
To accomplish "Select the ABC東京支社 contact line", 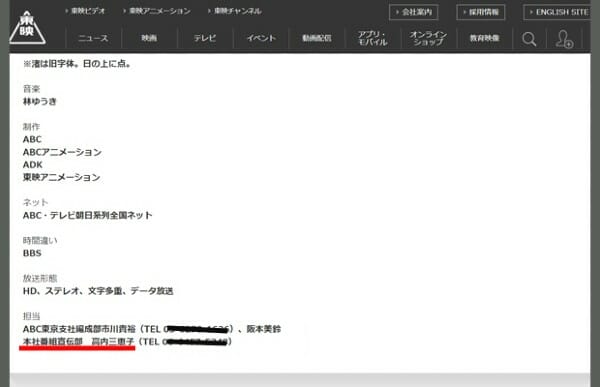I will tap(152, 329).
